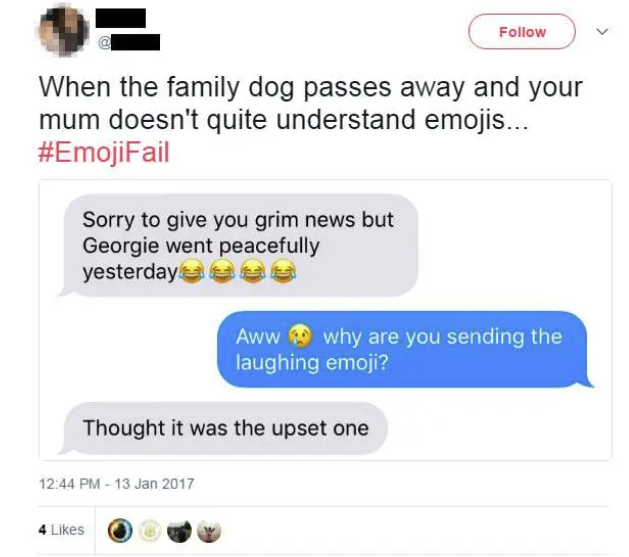
Task: Click the third liker's dark avatar
Action: click(x=179, y=531)
